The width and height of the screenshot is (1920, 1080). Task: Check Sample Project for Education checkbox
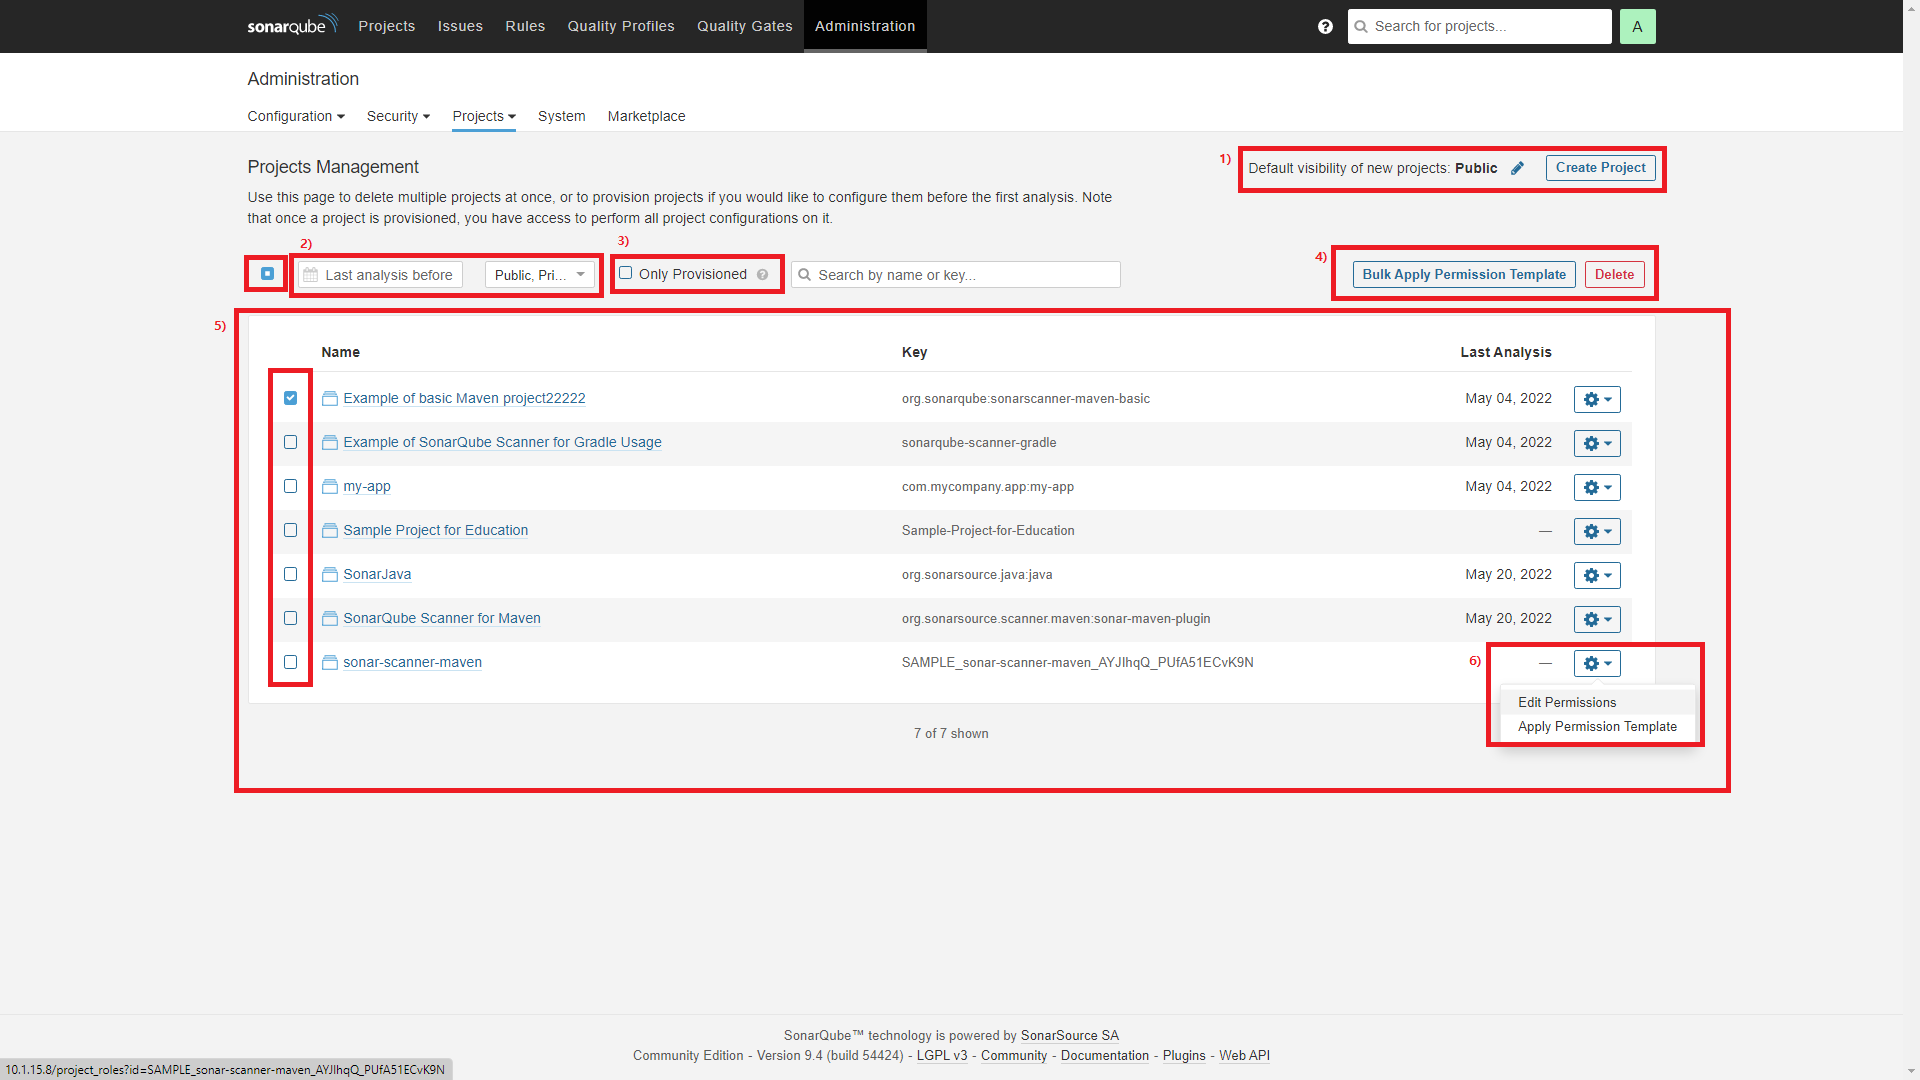[x=290, y=530]
